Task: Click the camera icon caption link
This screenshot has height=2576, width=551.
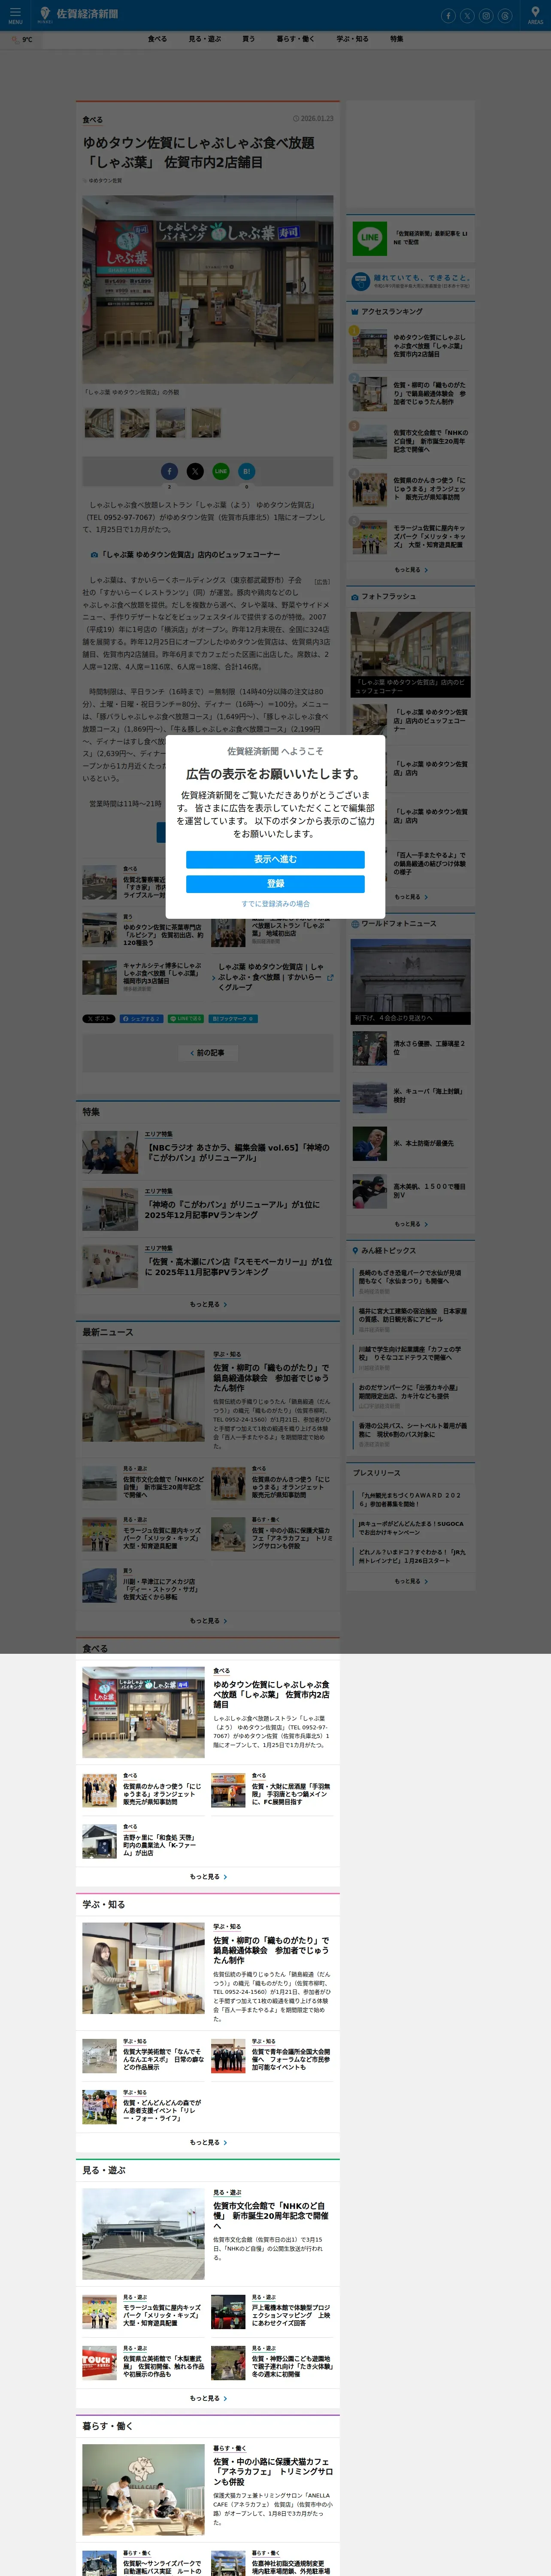Action: click(185, 555)
